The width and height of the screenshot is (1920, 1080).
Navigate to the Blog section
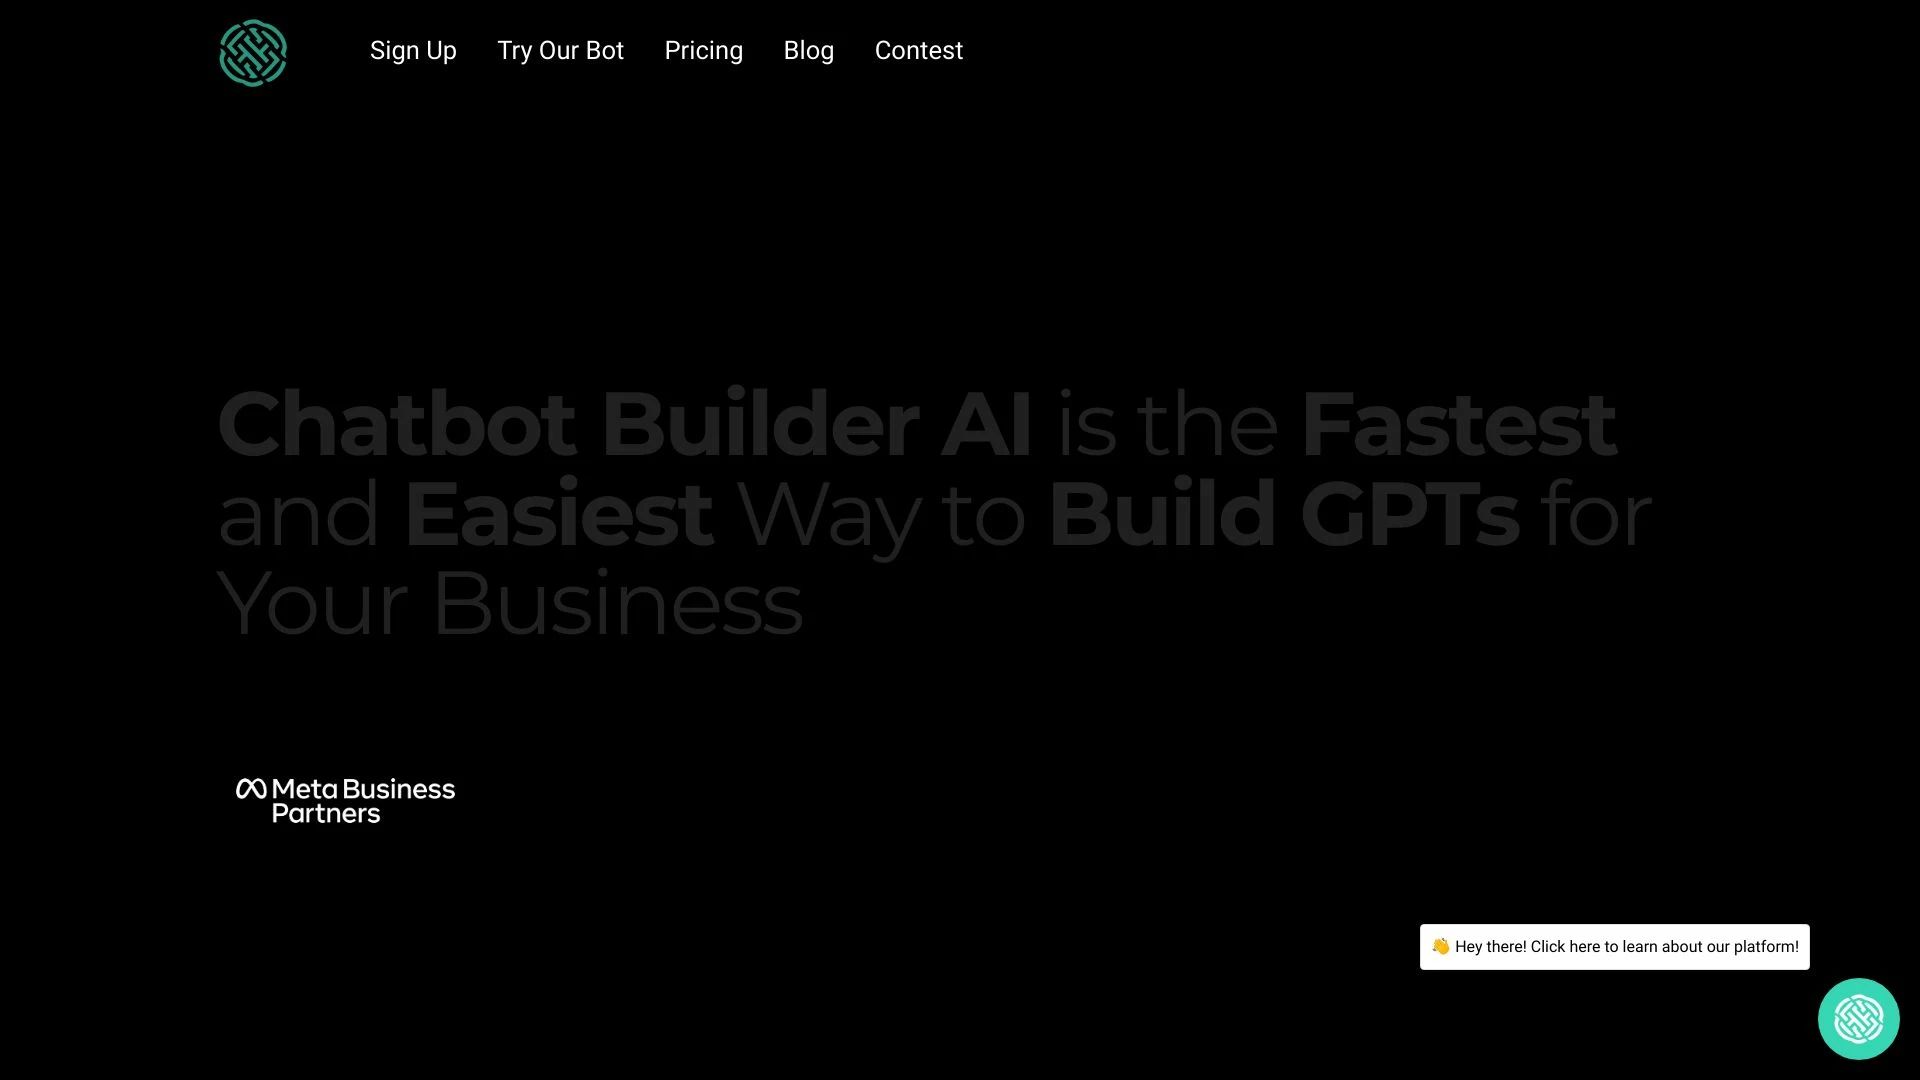click(x=808, y=49)
